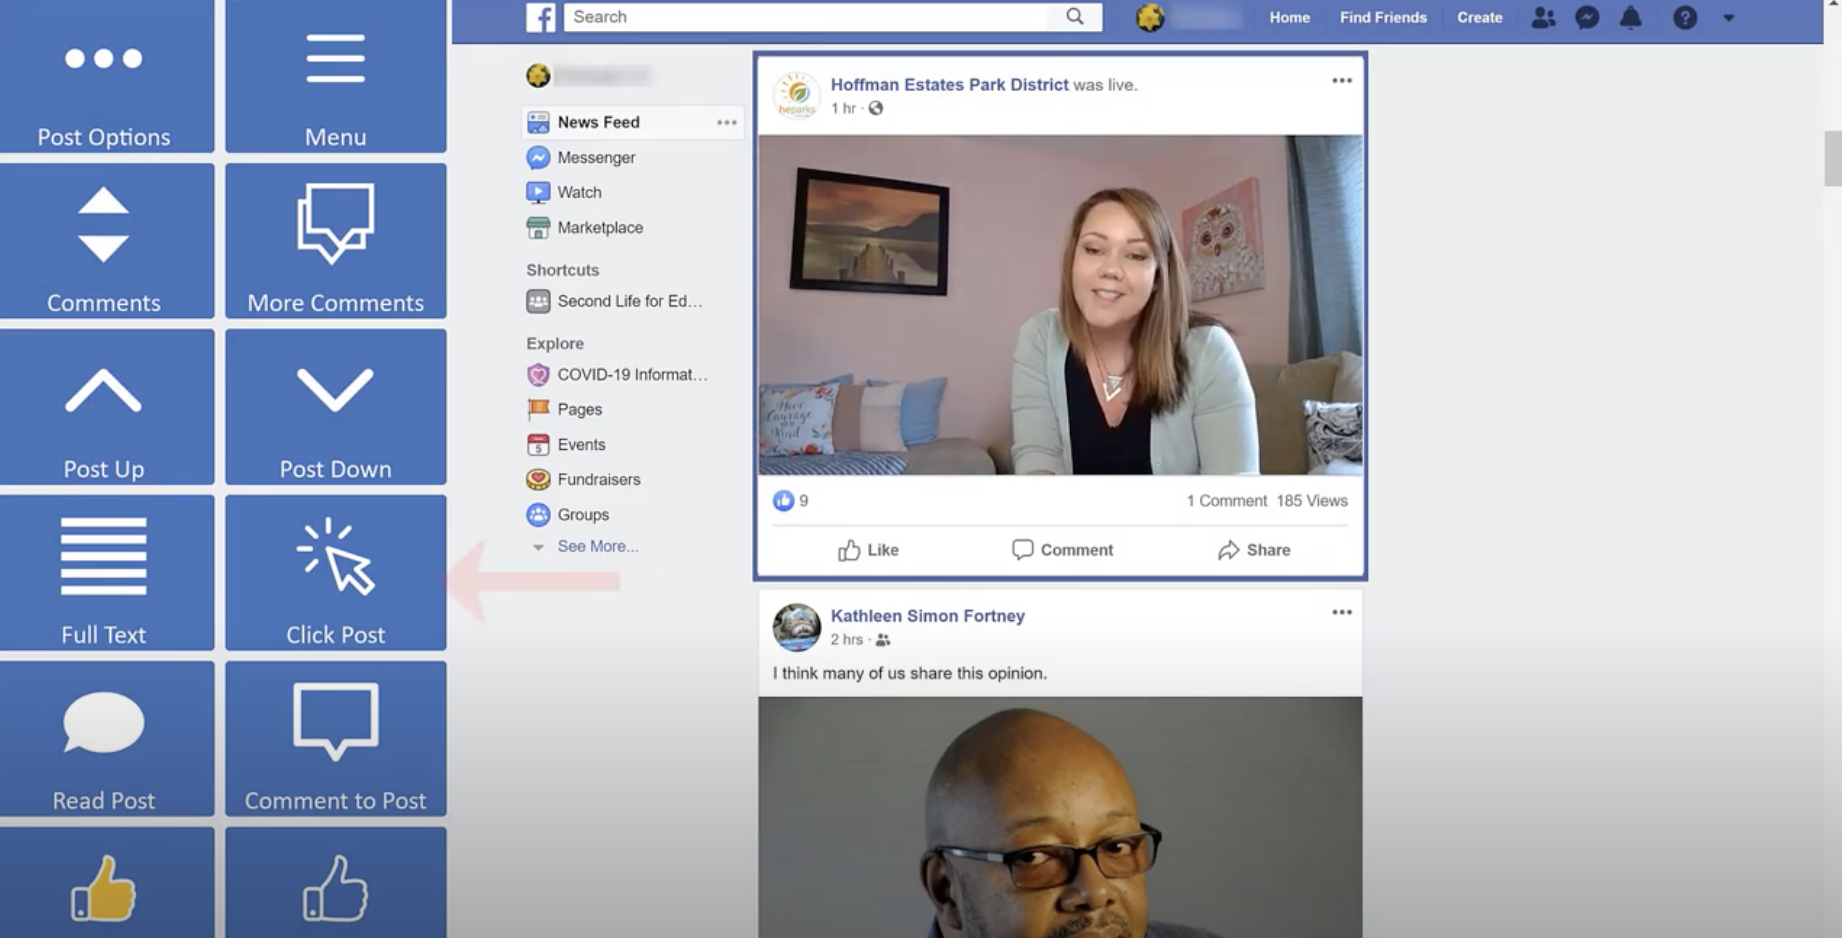Image resolution: width=1842 pixels, height=938 pixels.
Task: Open Messenger icon in top bar
Action: pyautogui.click(x=1587, y=17)
